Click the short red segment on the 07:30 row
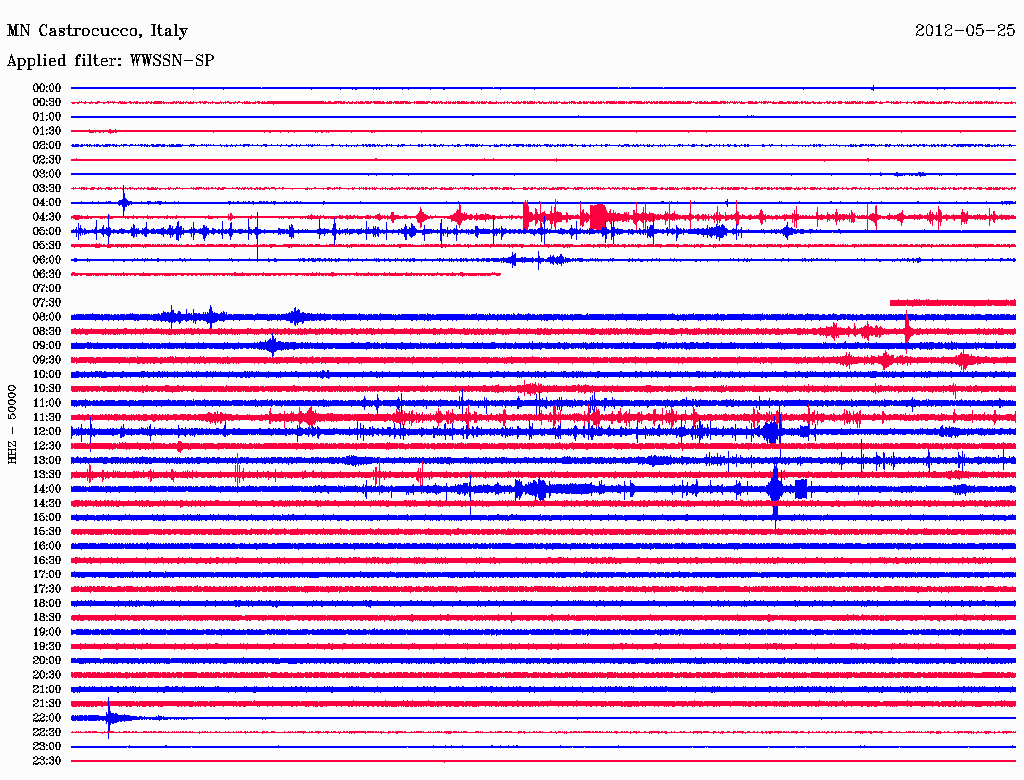 coord(953,302)
